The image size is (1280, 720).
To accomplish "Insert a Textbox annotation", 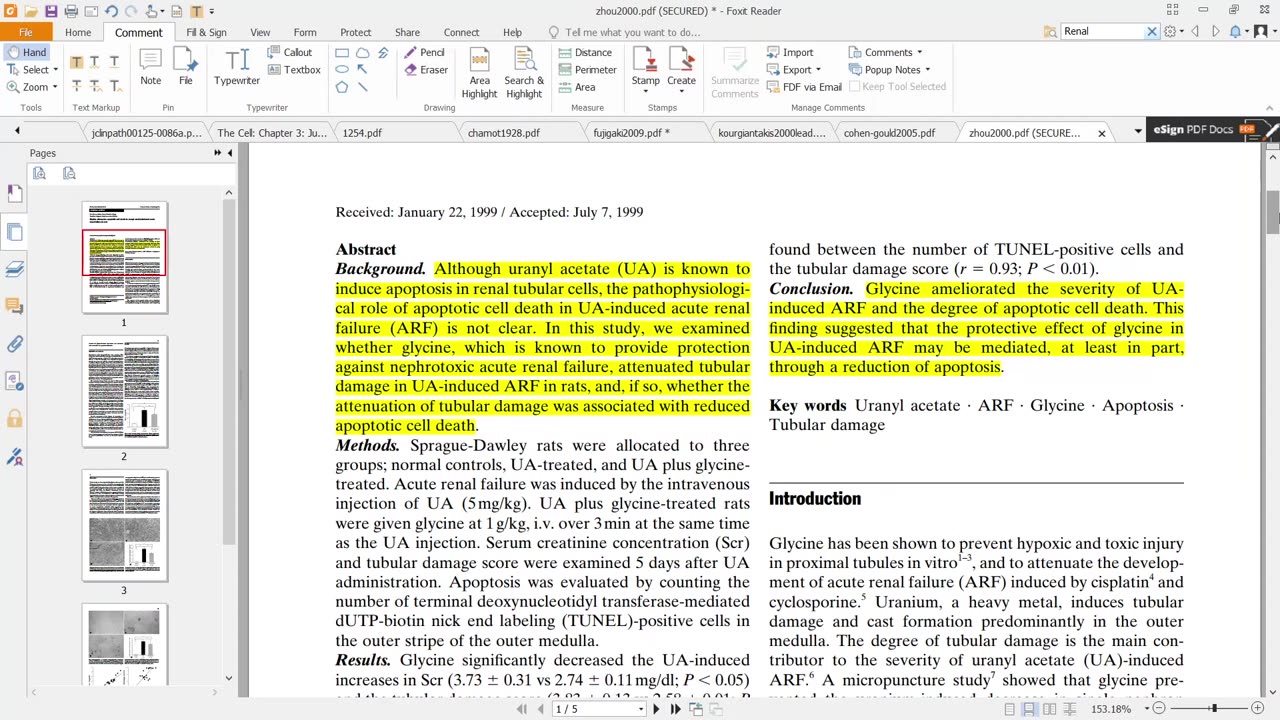I will 294,70.
